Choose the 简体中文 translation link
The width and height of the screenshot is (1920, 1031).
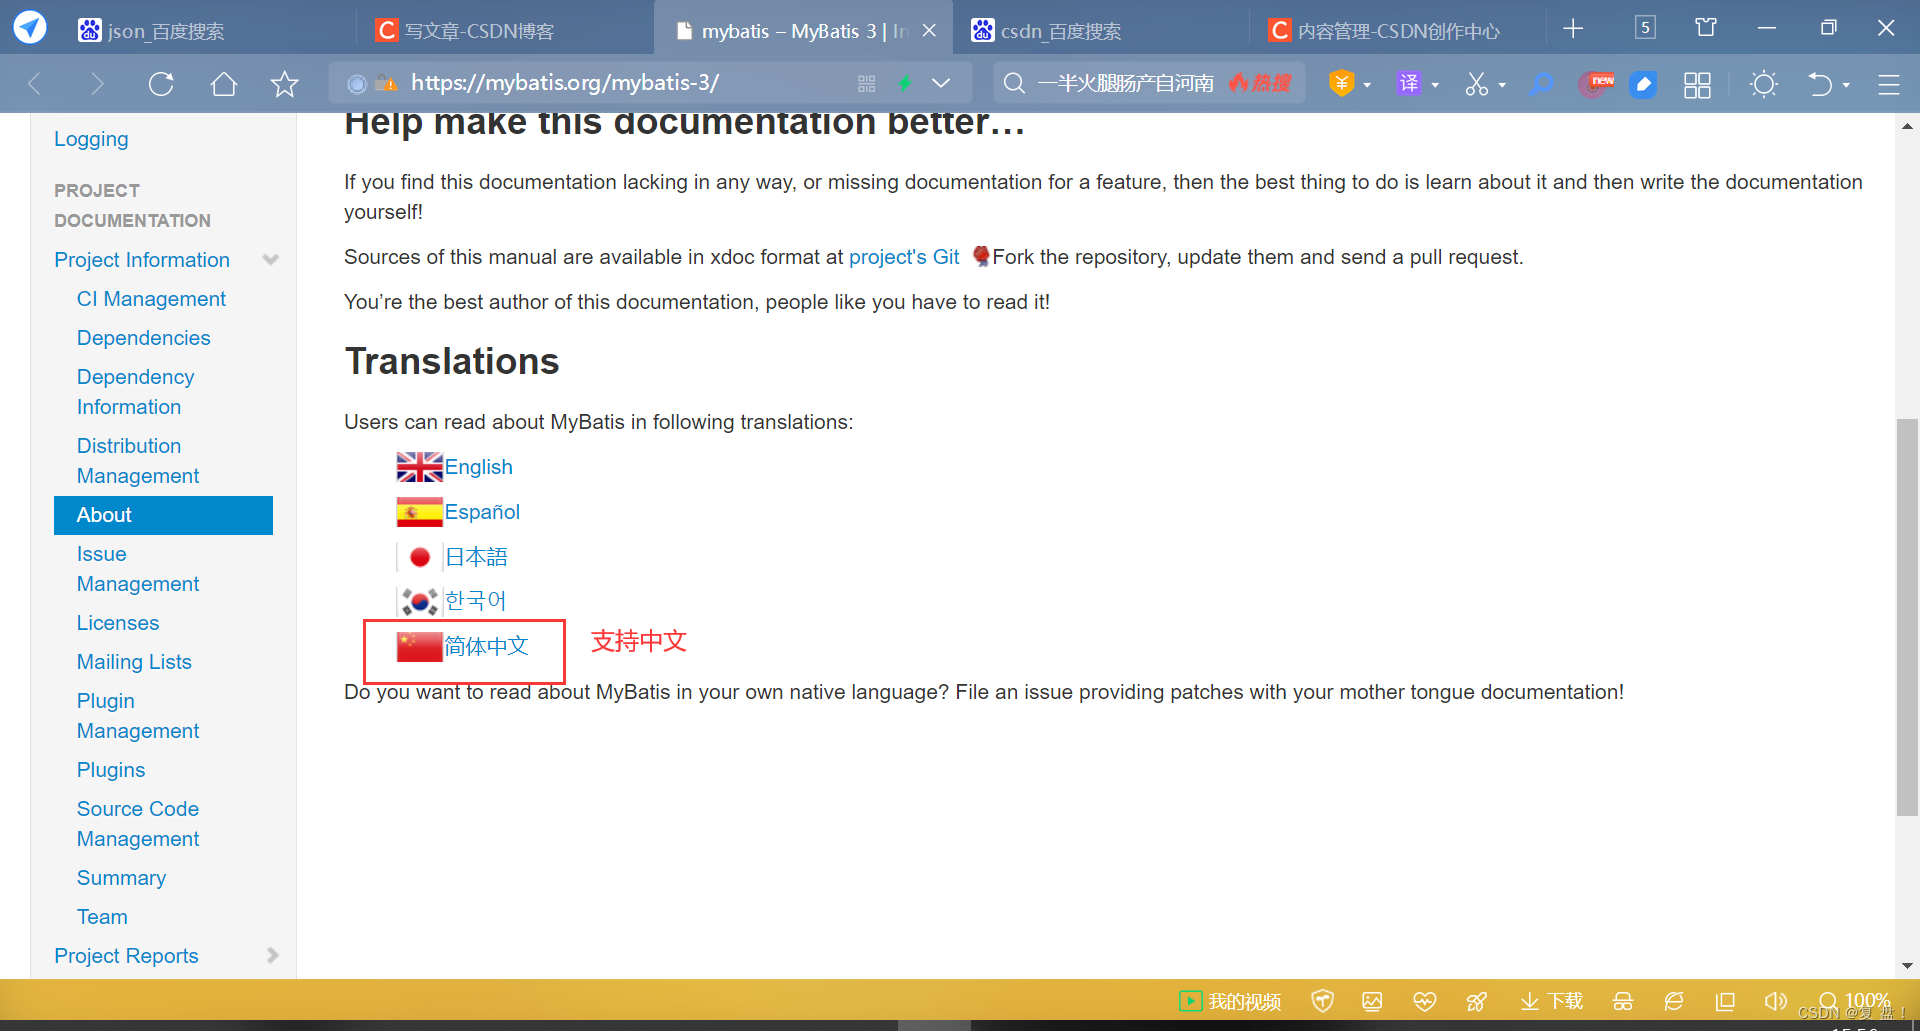coord(486,646)
